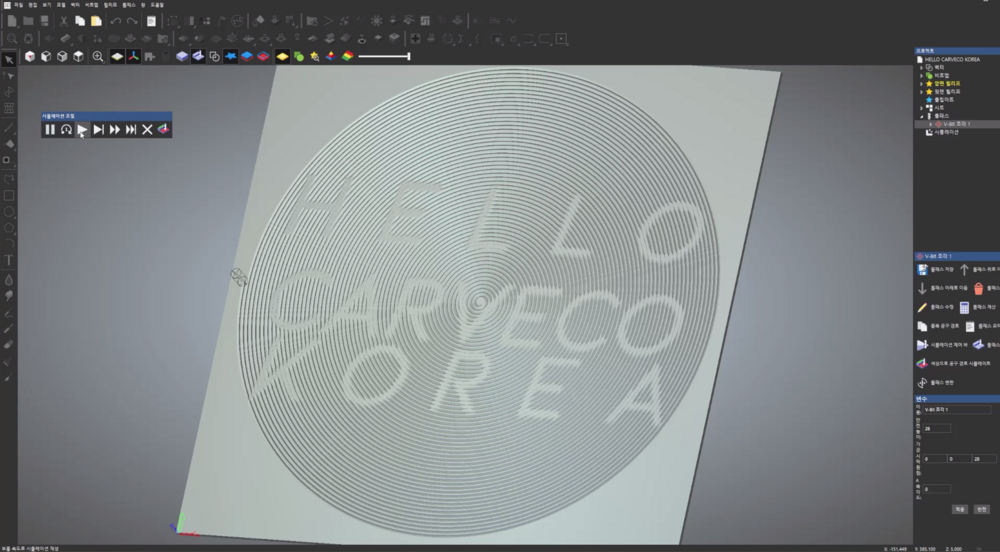1000x552 pixels.
Task: Open the 파일 menu
Action: (x=18, y=4)
